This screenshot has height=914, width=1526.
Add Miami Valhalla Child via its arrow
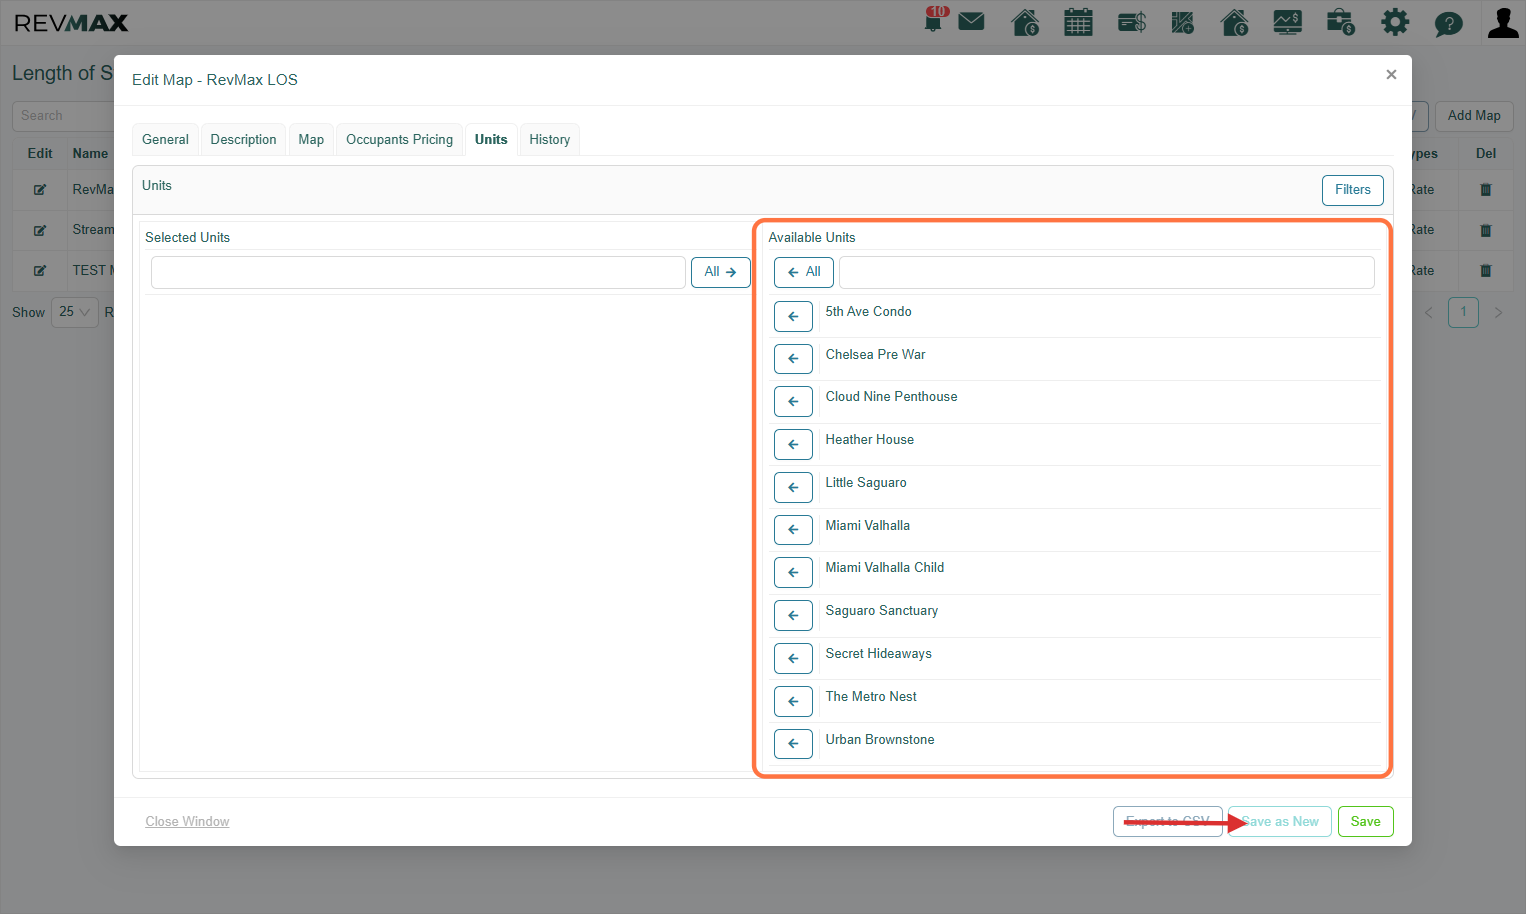point(793,572)
